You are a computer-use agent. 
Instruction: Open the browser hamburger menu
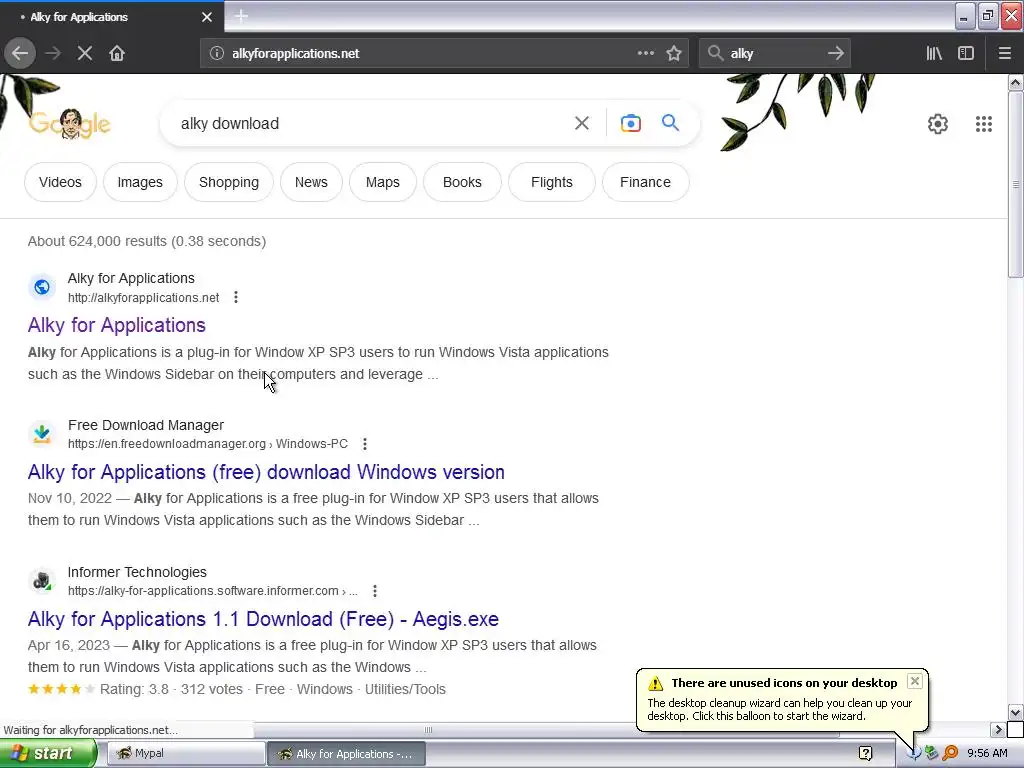[1004, 53]
